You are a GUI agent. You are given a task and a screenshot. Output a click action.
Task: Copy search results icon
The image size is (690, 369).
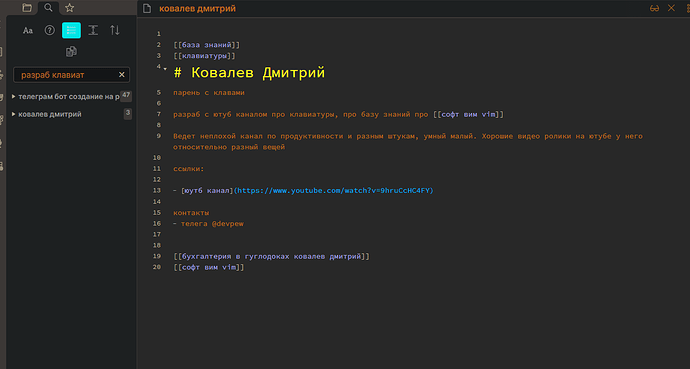click(71, 52)
